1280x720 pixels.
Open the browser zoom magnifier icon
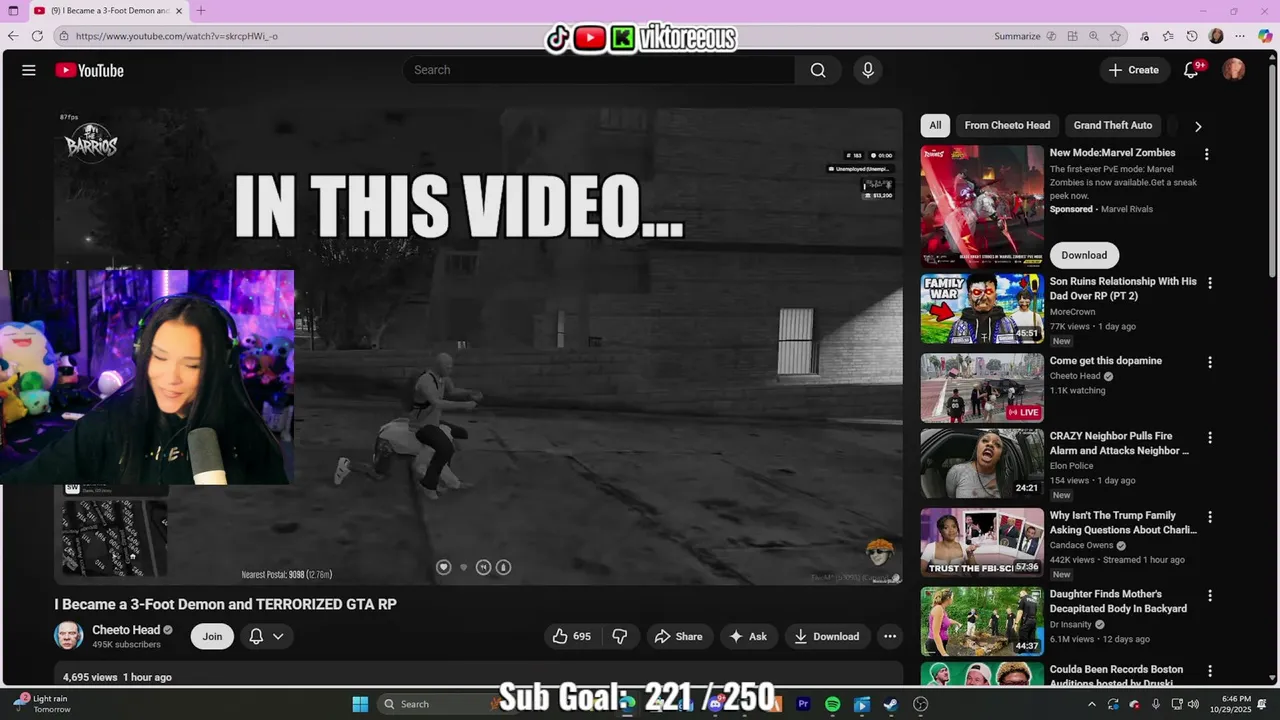1094,36
